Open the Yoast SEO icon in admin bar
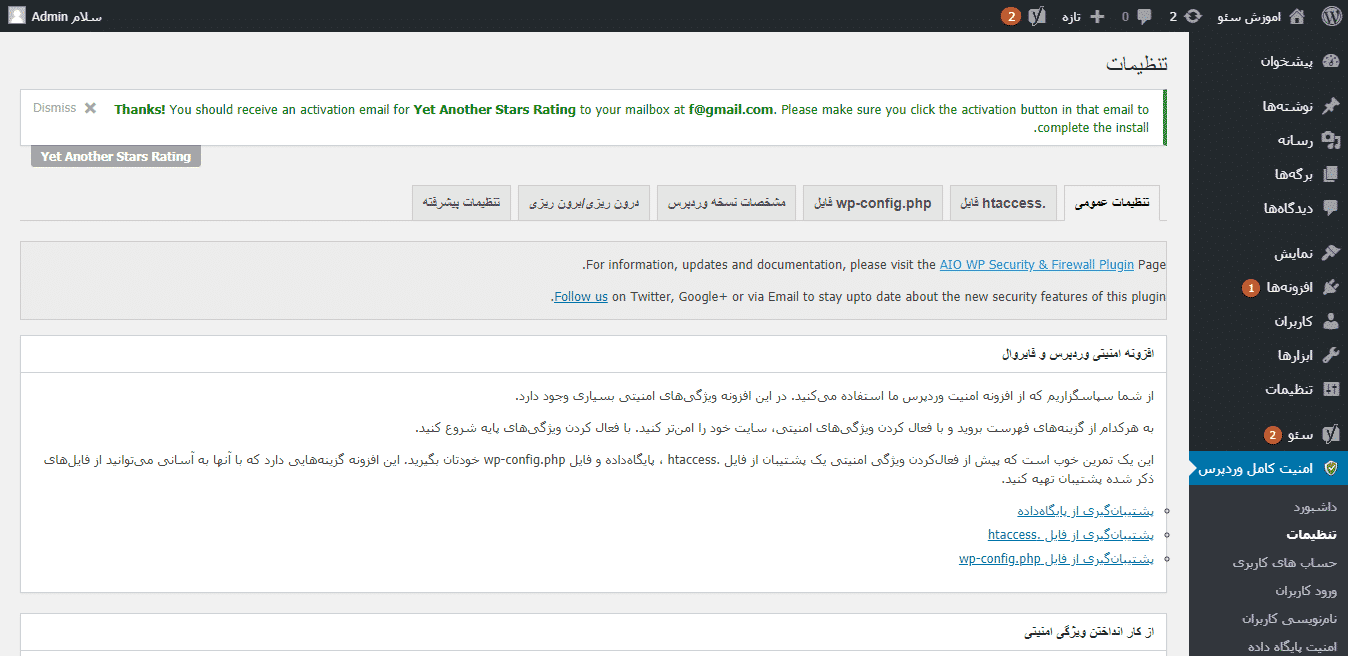The image size is (1348, 656). [x=1037, y=16]
